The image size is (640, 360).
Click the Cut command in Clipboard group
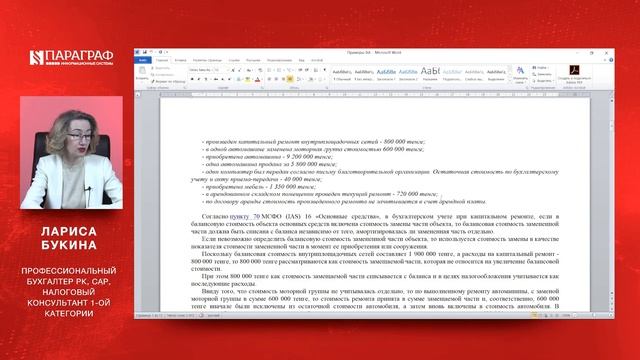point(160,68)
